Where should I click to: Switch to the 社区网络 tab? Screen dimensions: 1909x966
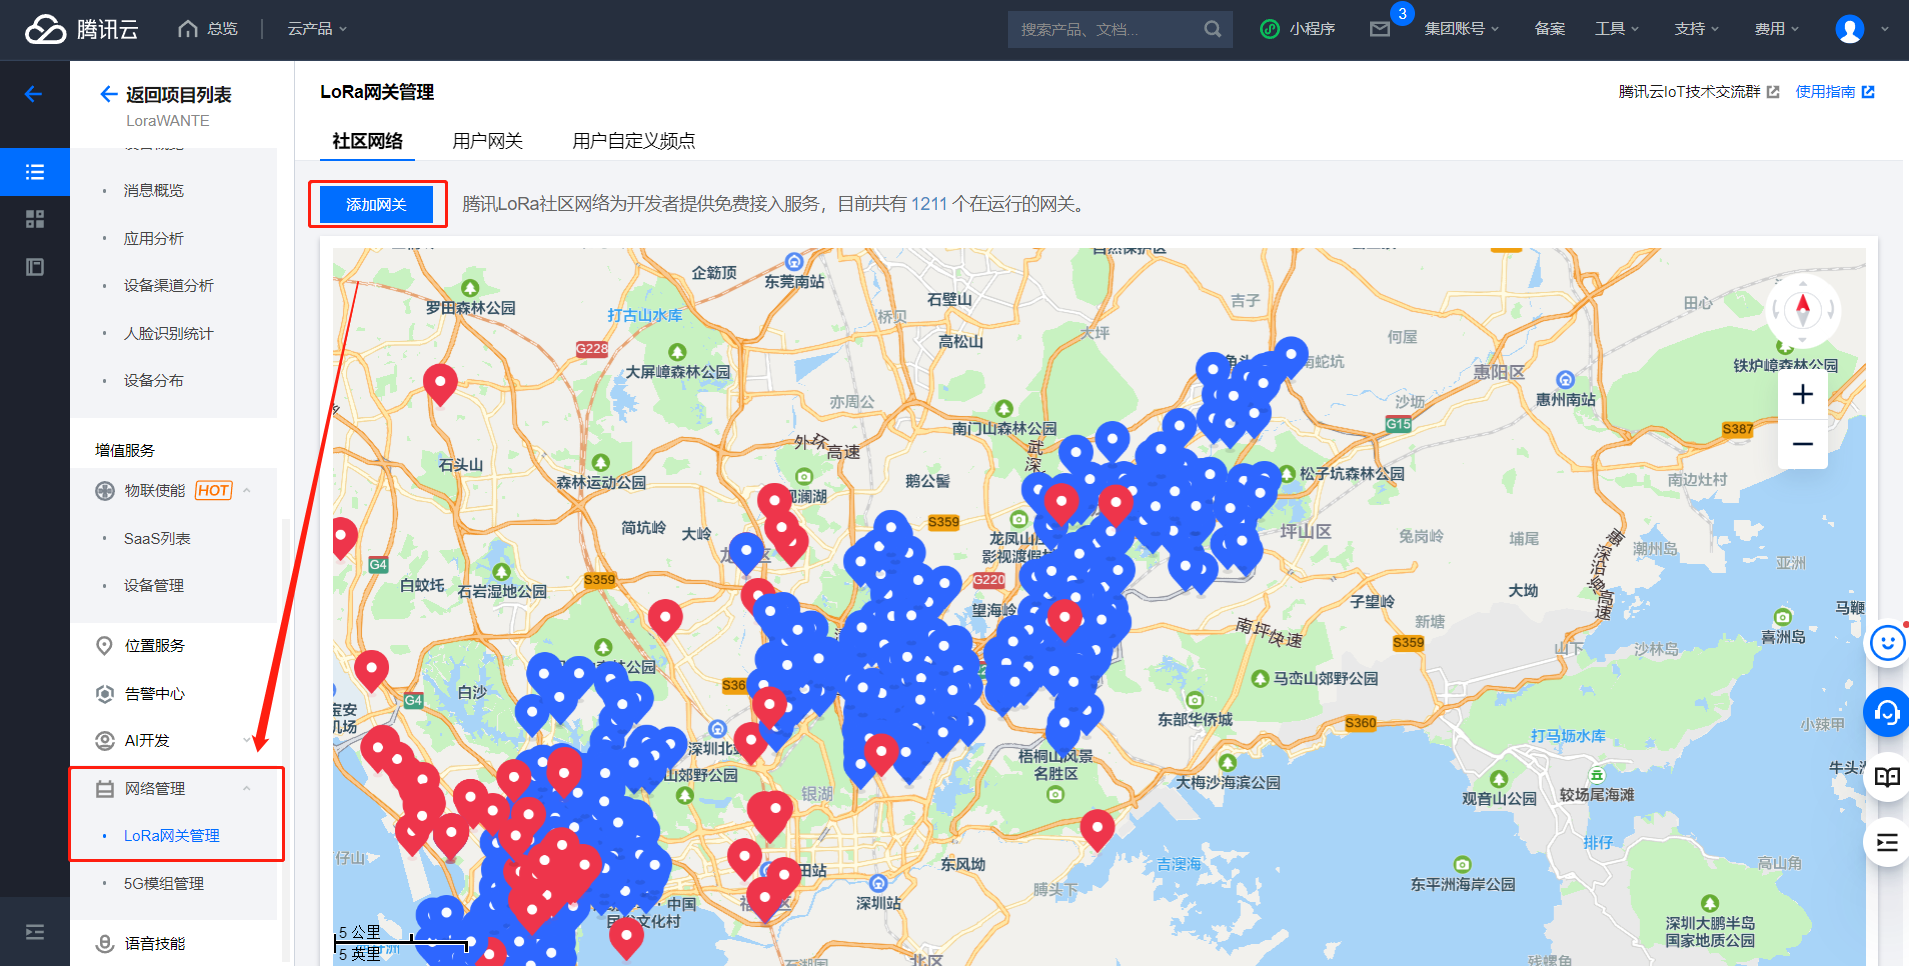pyautogui.click(x=367, y=141)
